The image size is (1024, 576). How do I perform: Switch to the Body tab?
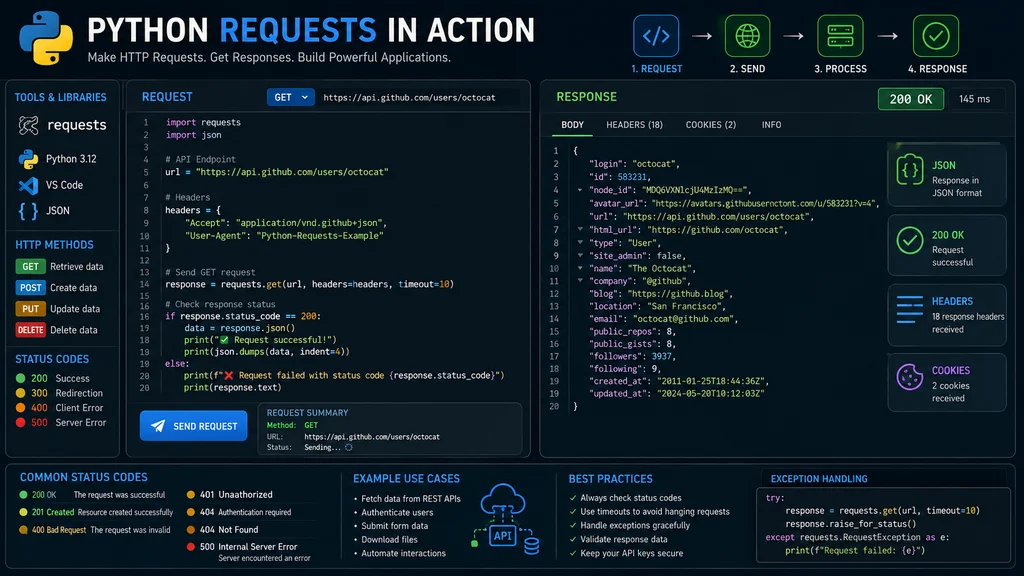click(572, 125)
